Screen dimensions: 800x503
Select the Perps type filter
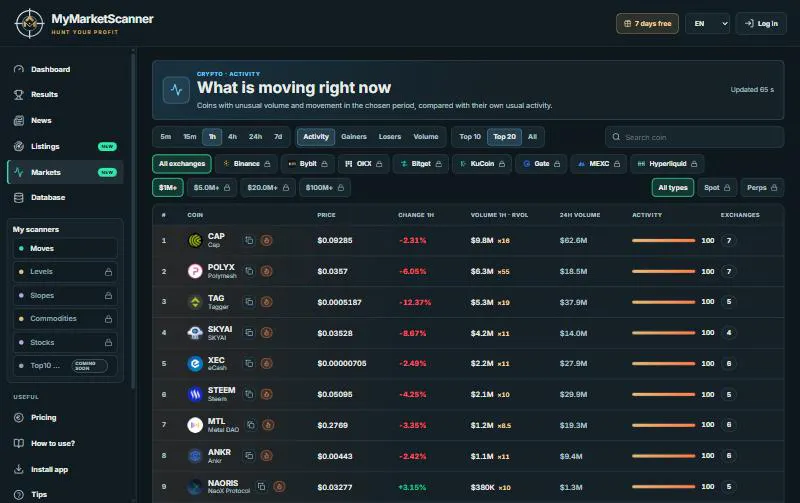coord(762,188)
